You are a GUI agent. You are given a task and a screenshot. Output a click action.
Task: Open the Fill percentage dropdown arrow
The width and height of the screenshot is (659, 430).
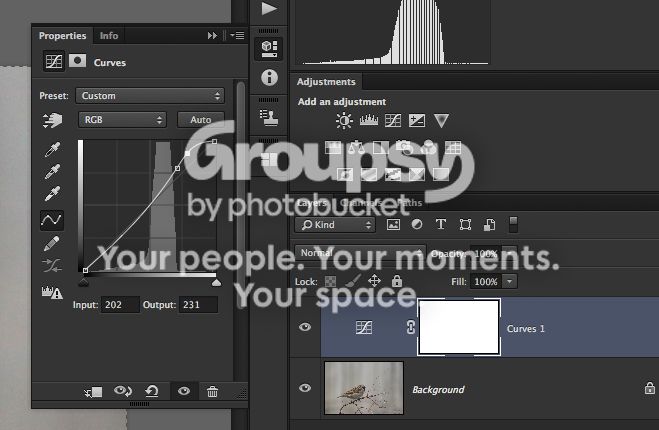coord(509,281)
